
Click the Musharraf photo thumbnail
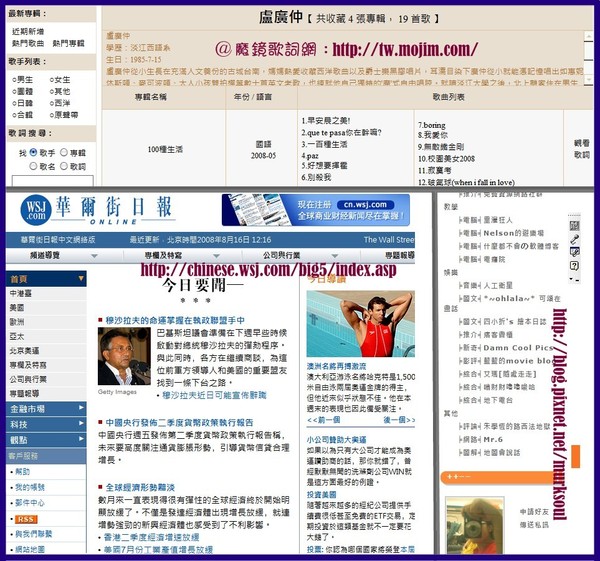[x=124, y=356]
